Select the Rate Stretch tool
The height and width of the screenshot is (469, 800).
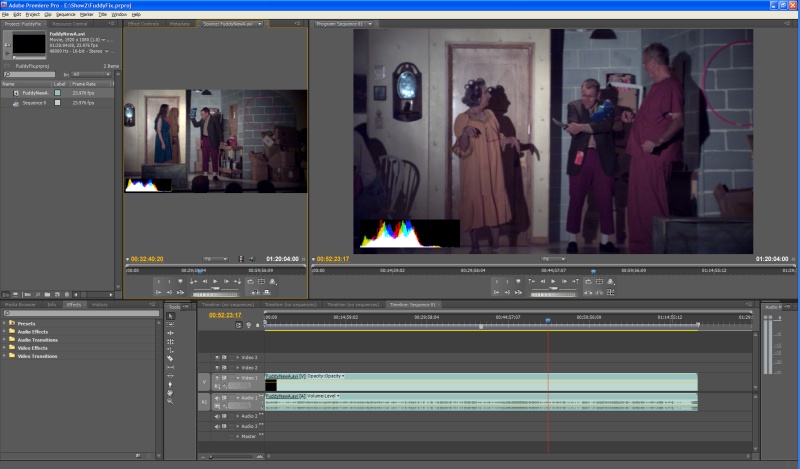[170, 350]
